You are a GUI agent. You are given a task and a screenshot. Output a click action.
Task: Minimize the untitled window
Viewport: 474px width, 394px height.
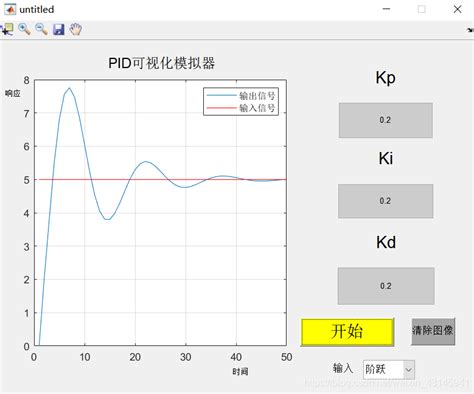[x=386, y=9]
